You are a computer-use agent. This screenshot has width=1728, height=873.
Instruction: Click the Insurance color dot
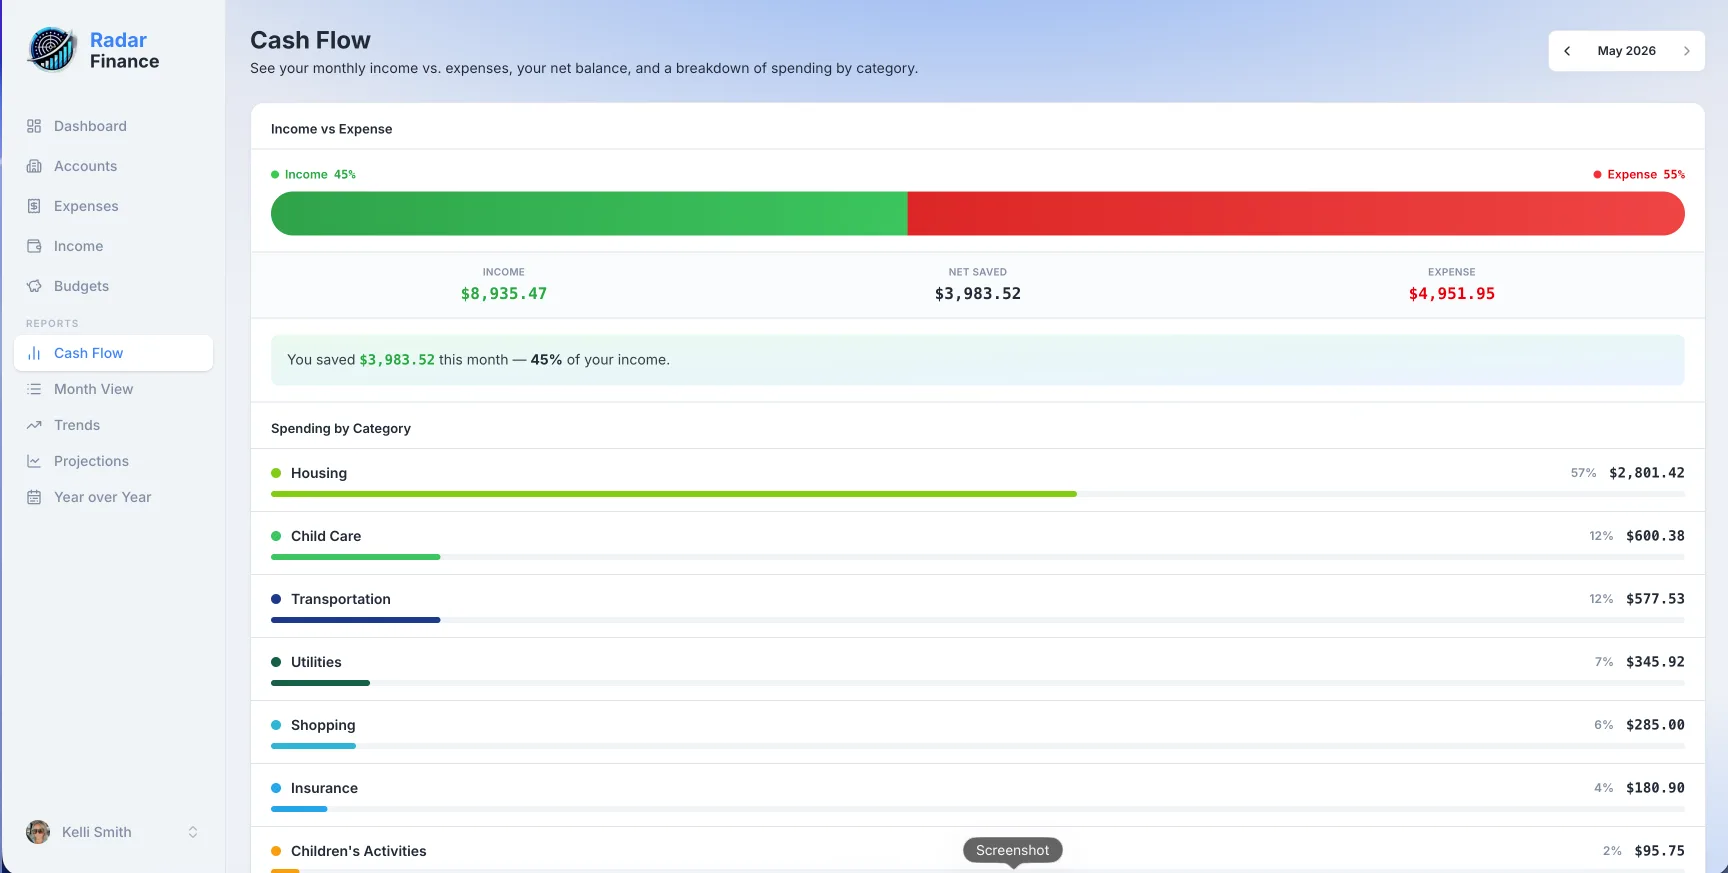[276, 788]
